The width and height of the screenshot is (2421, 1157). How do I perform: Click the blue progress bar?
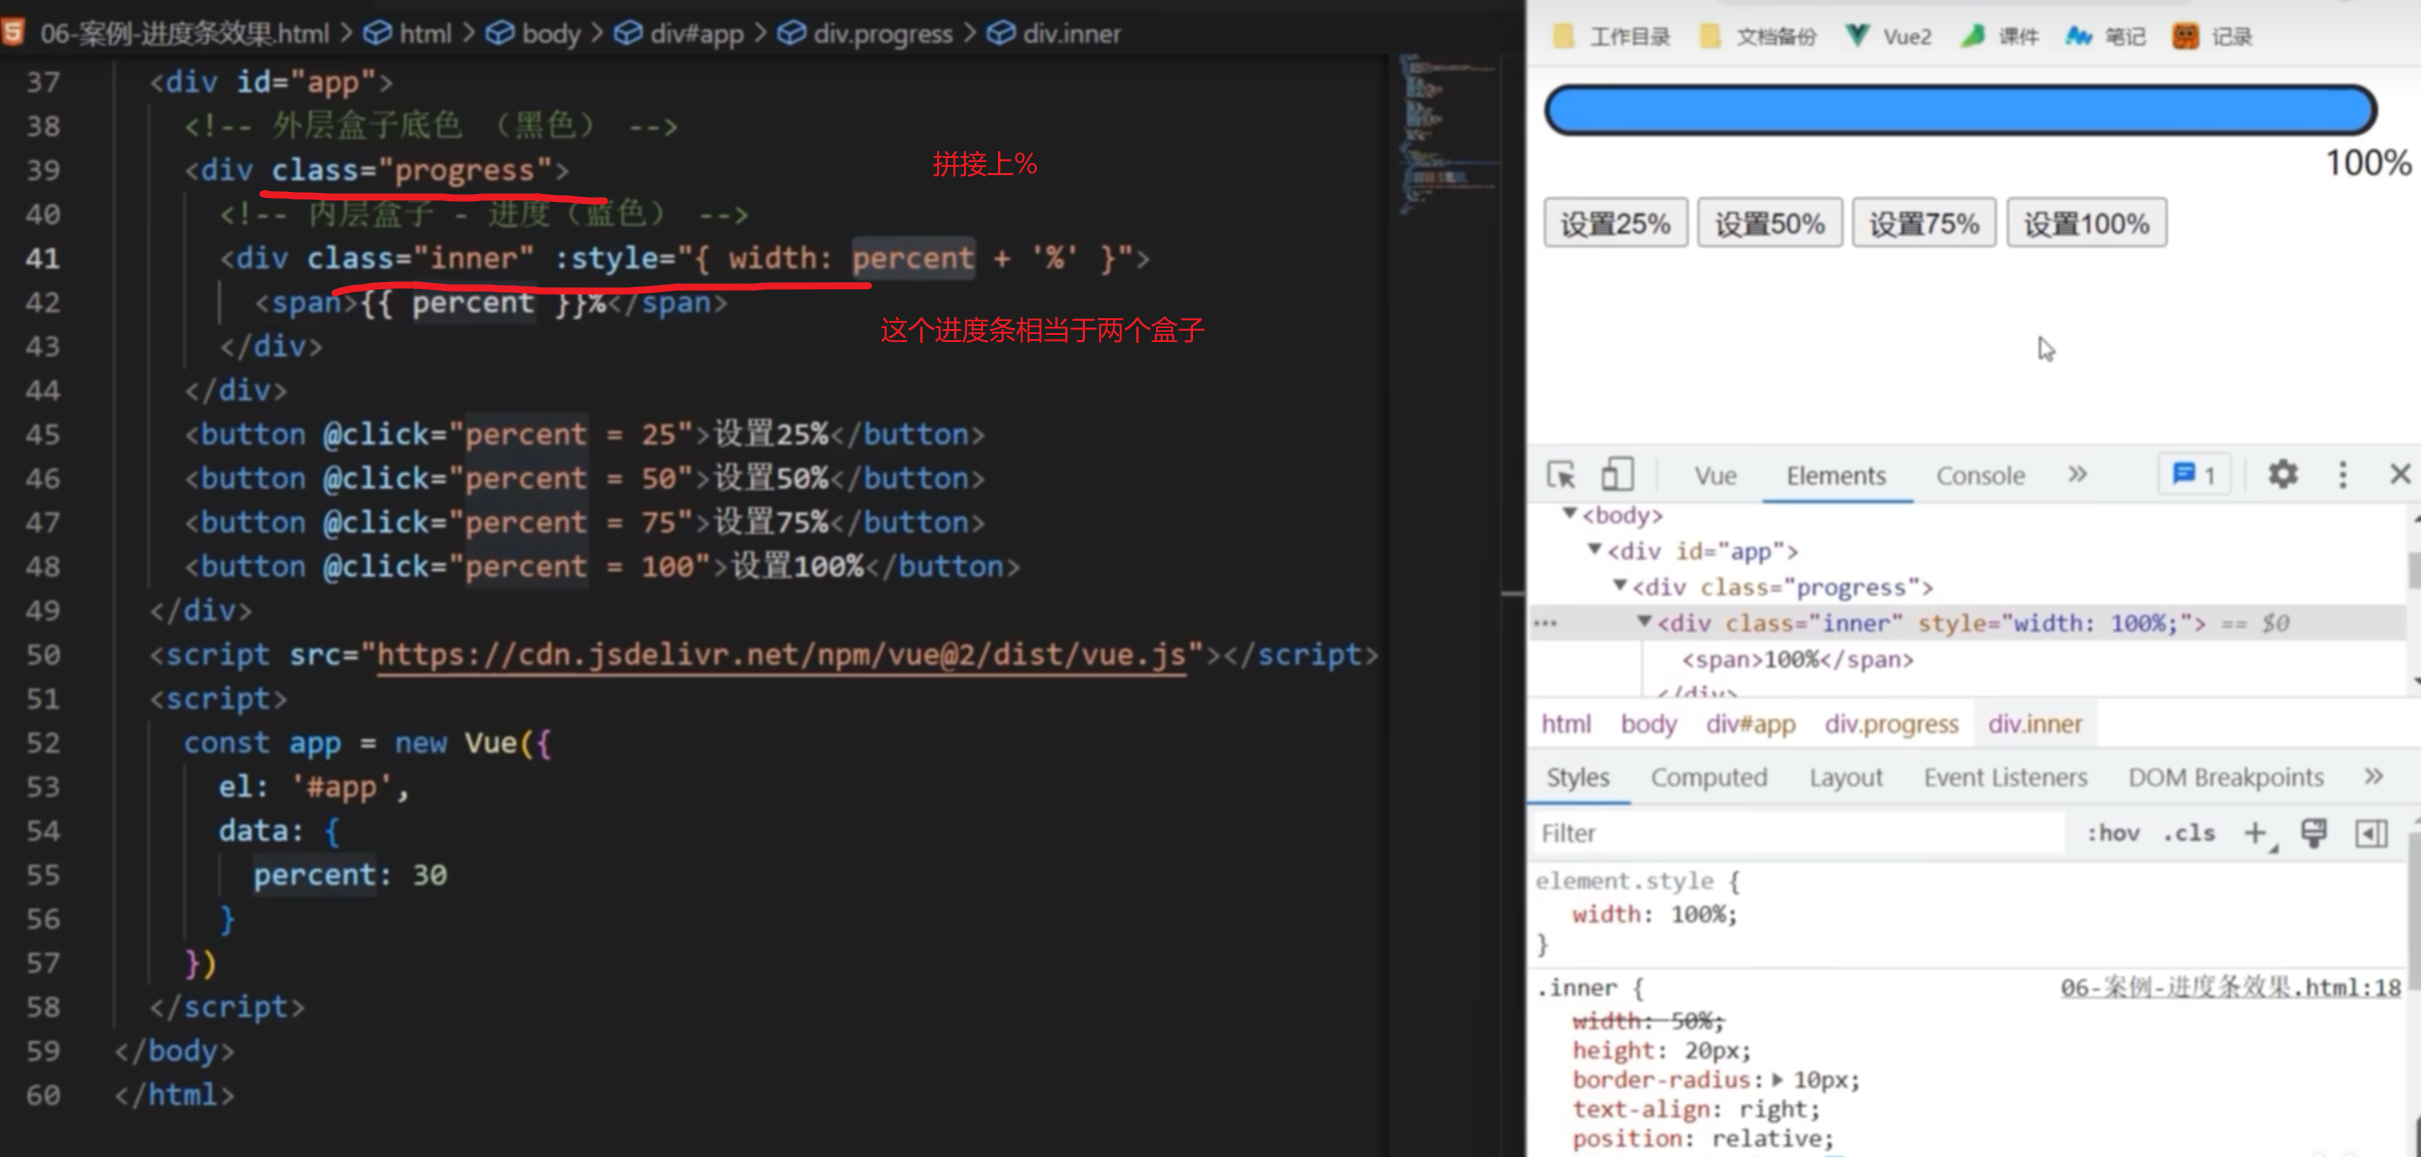(x=1959, y=110)
